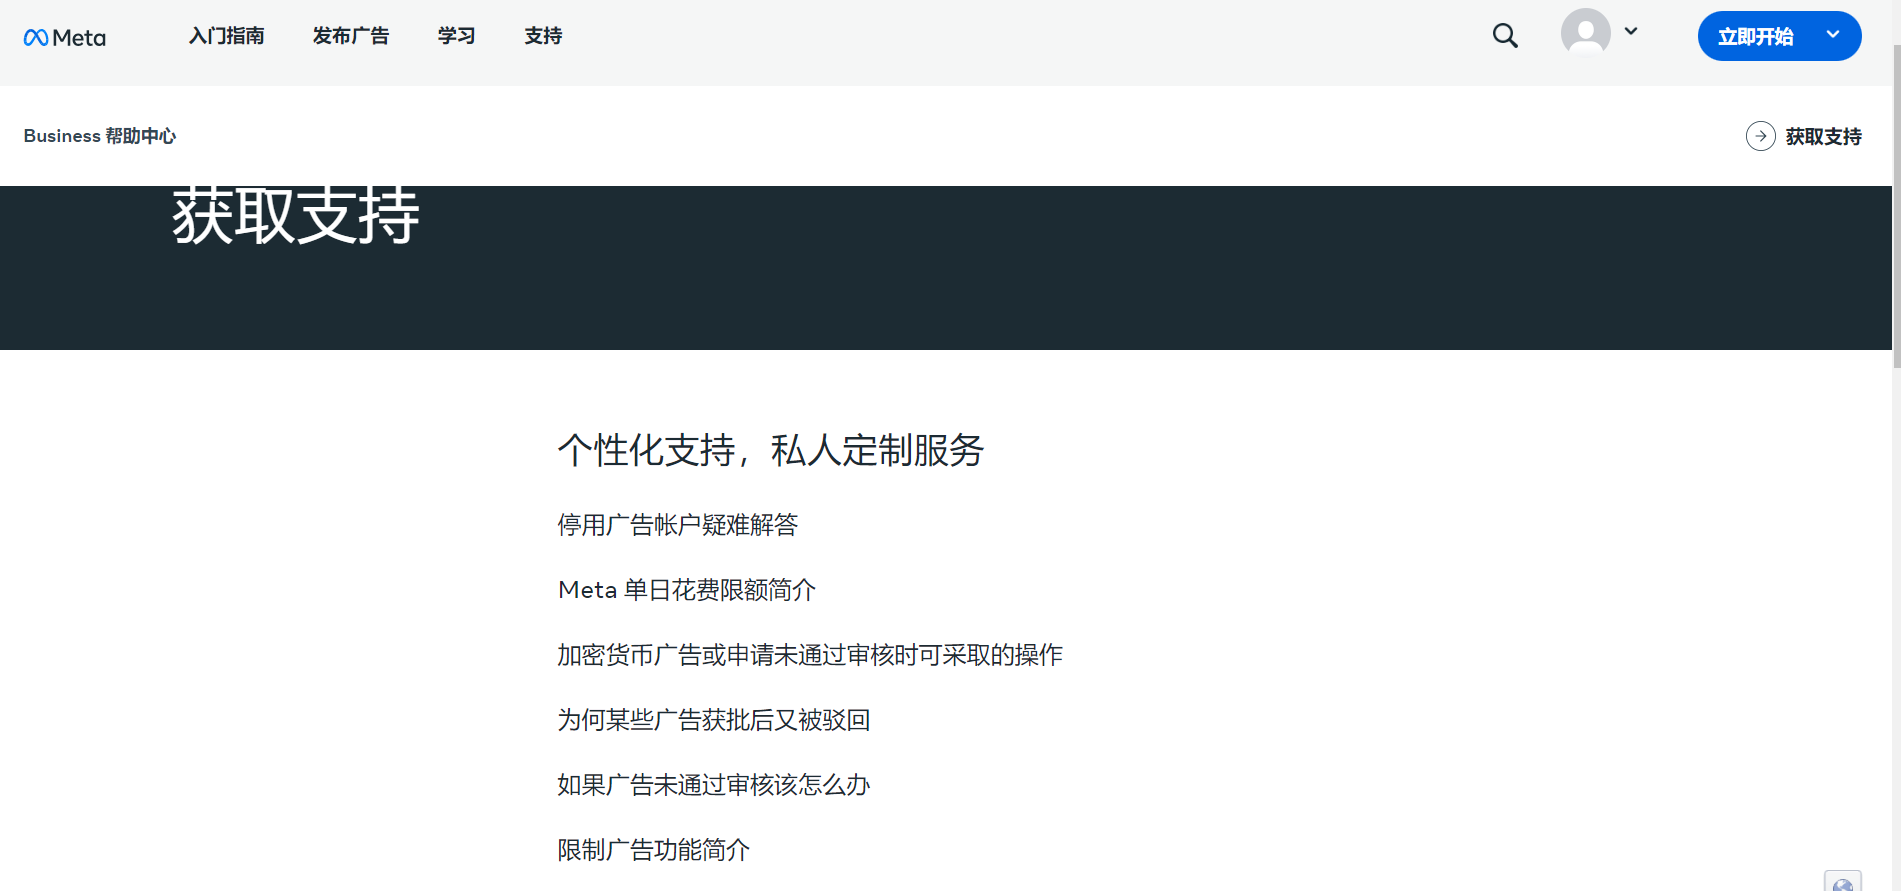1901x891 pixels.
Task: Click the large 获取支持 banner title
Action: [296, 216]
